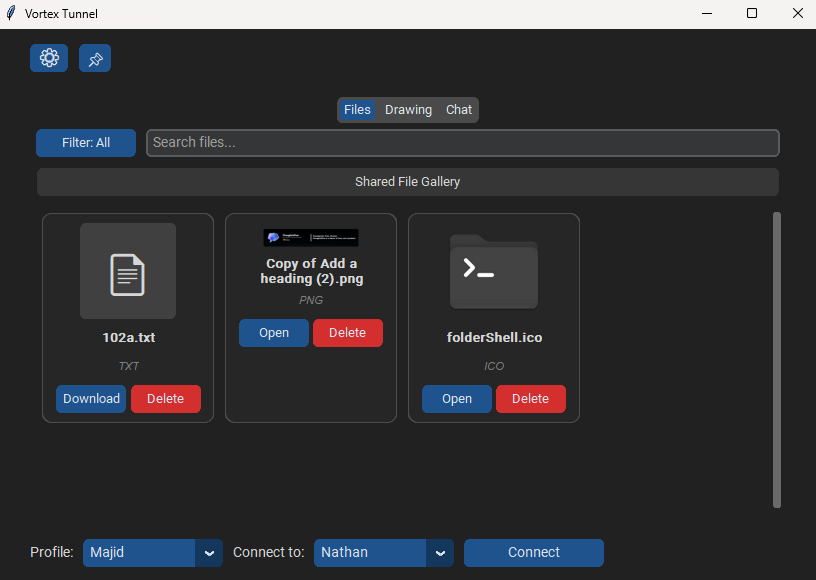Click the pin window icon
The width and height of the screenshot is (816, 580).
95,58
